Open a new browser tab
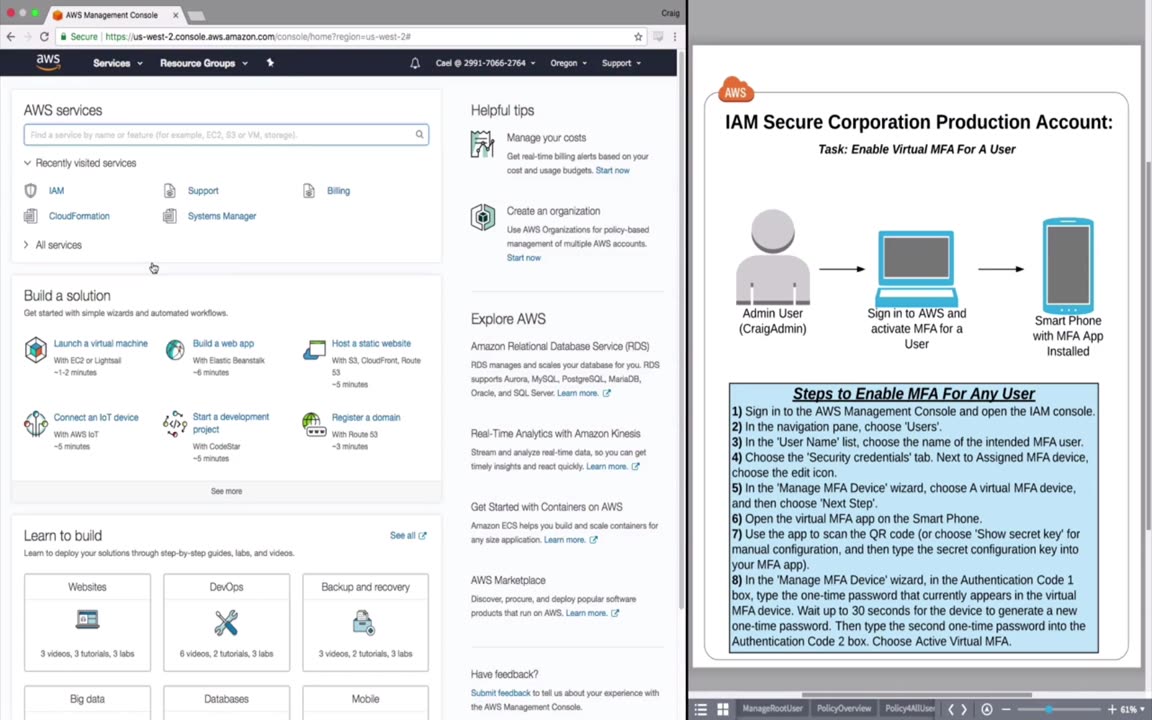This screenshot has height=720, width=1152. tap(196, 15)
